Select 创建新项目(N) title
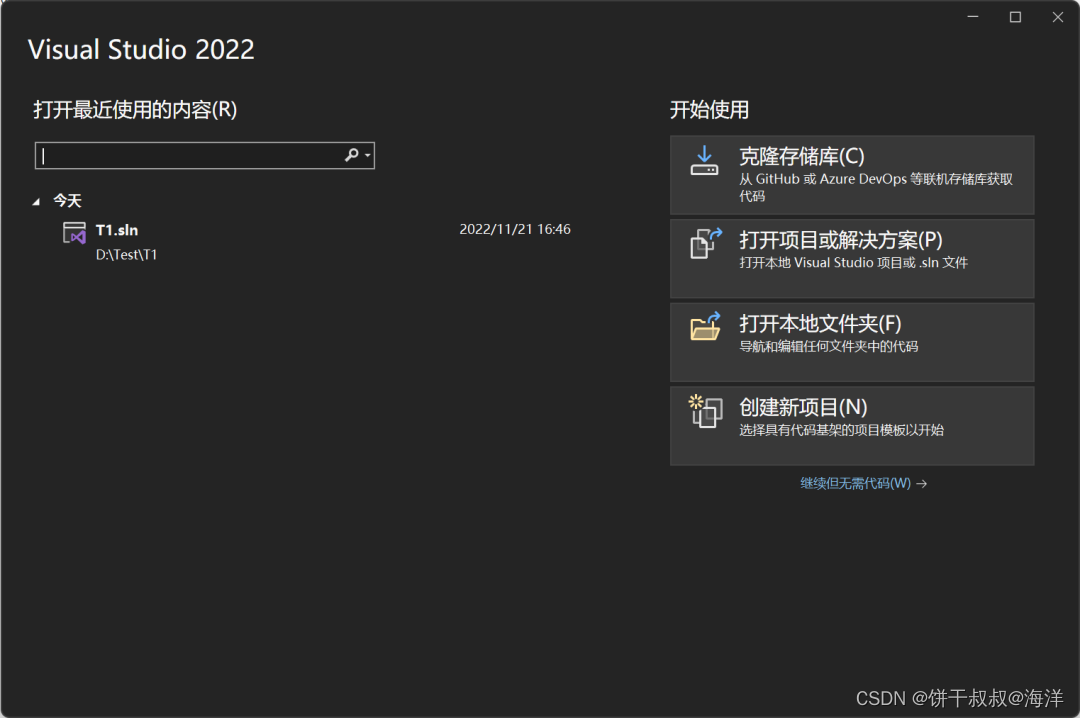The height and width of the screenshot is (718, 1080). tap(803, 407)
